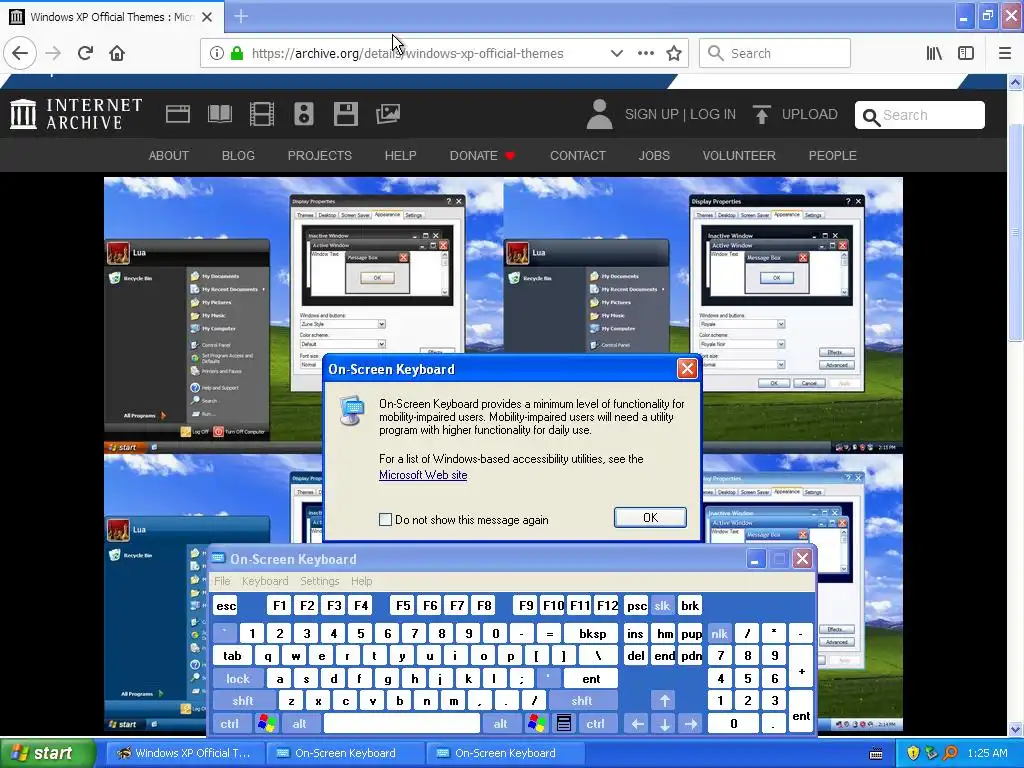Reload the page with the refresh icon
This screenshot has height=768, width=1024.
click(x=85, y=54)
